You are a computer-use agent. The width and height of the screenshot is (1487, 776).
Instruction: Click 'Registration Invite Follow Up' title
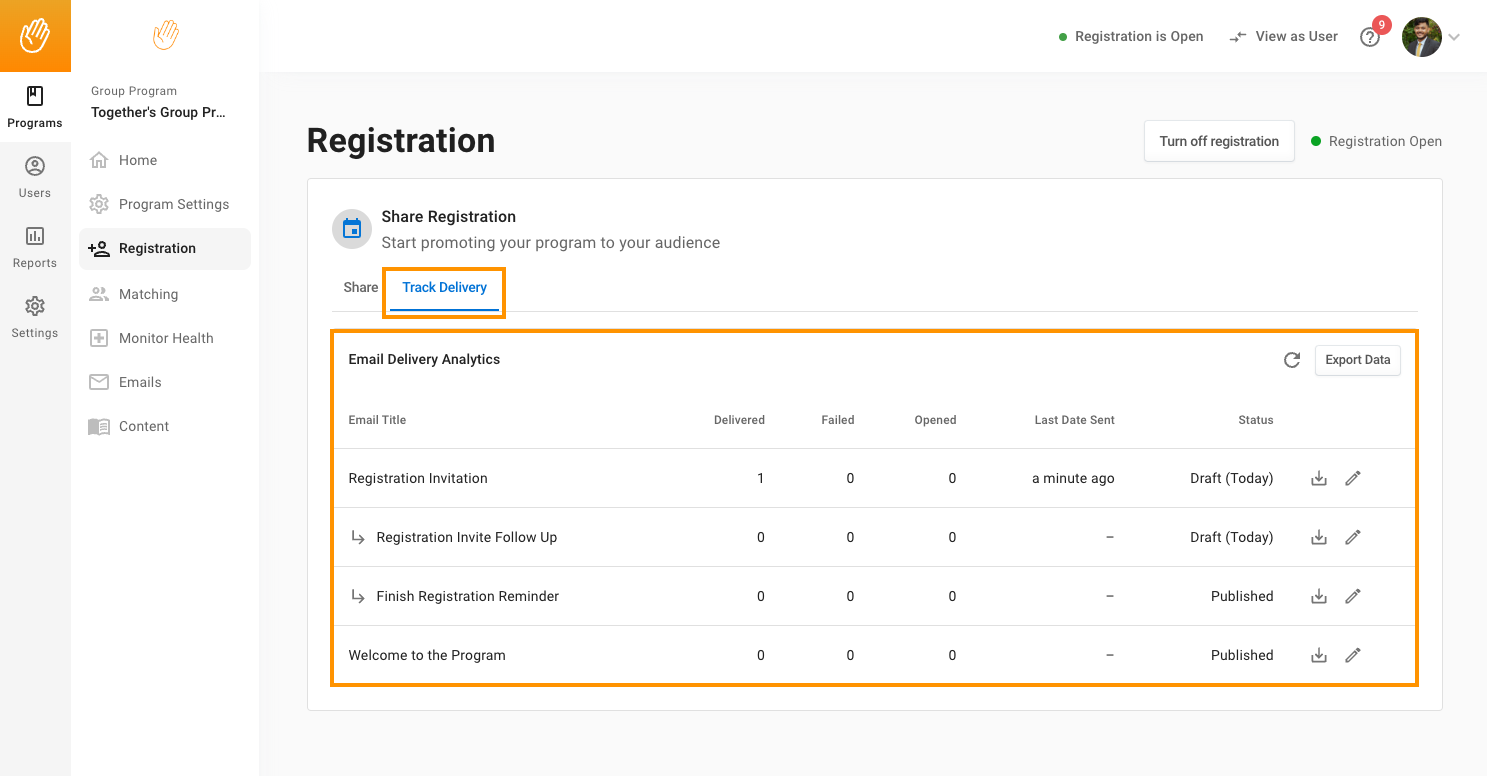click(x=467, y=537)
